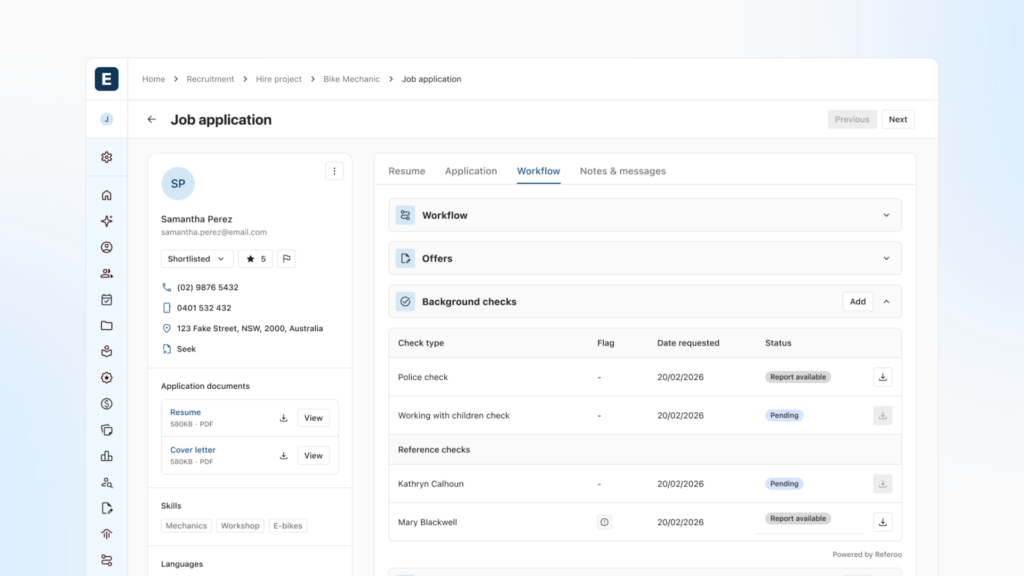Click the Mechanics skill tag
The width and height of the screenshot is (1024, 576).
point(186,526)
